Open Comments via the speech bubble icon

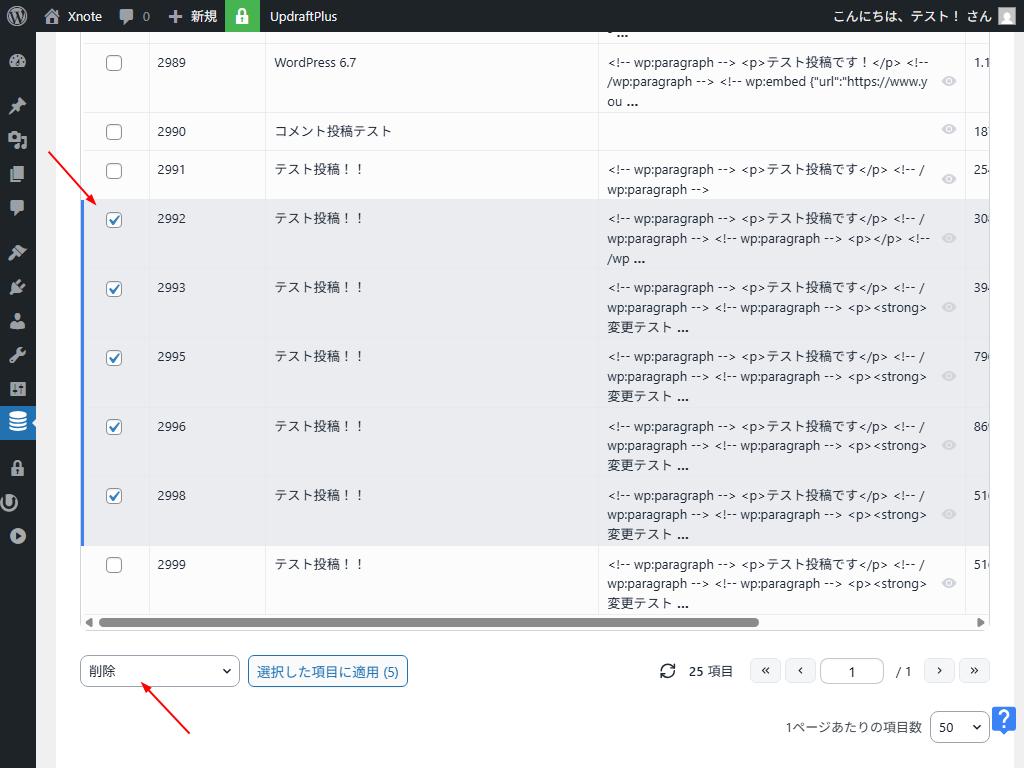tap(17, 208)
